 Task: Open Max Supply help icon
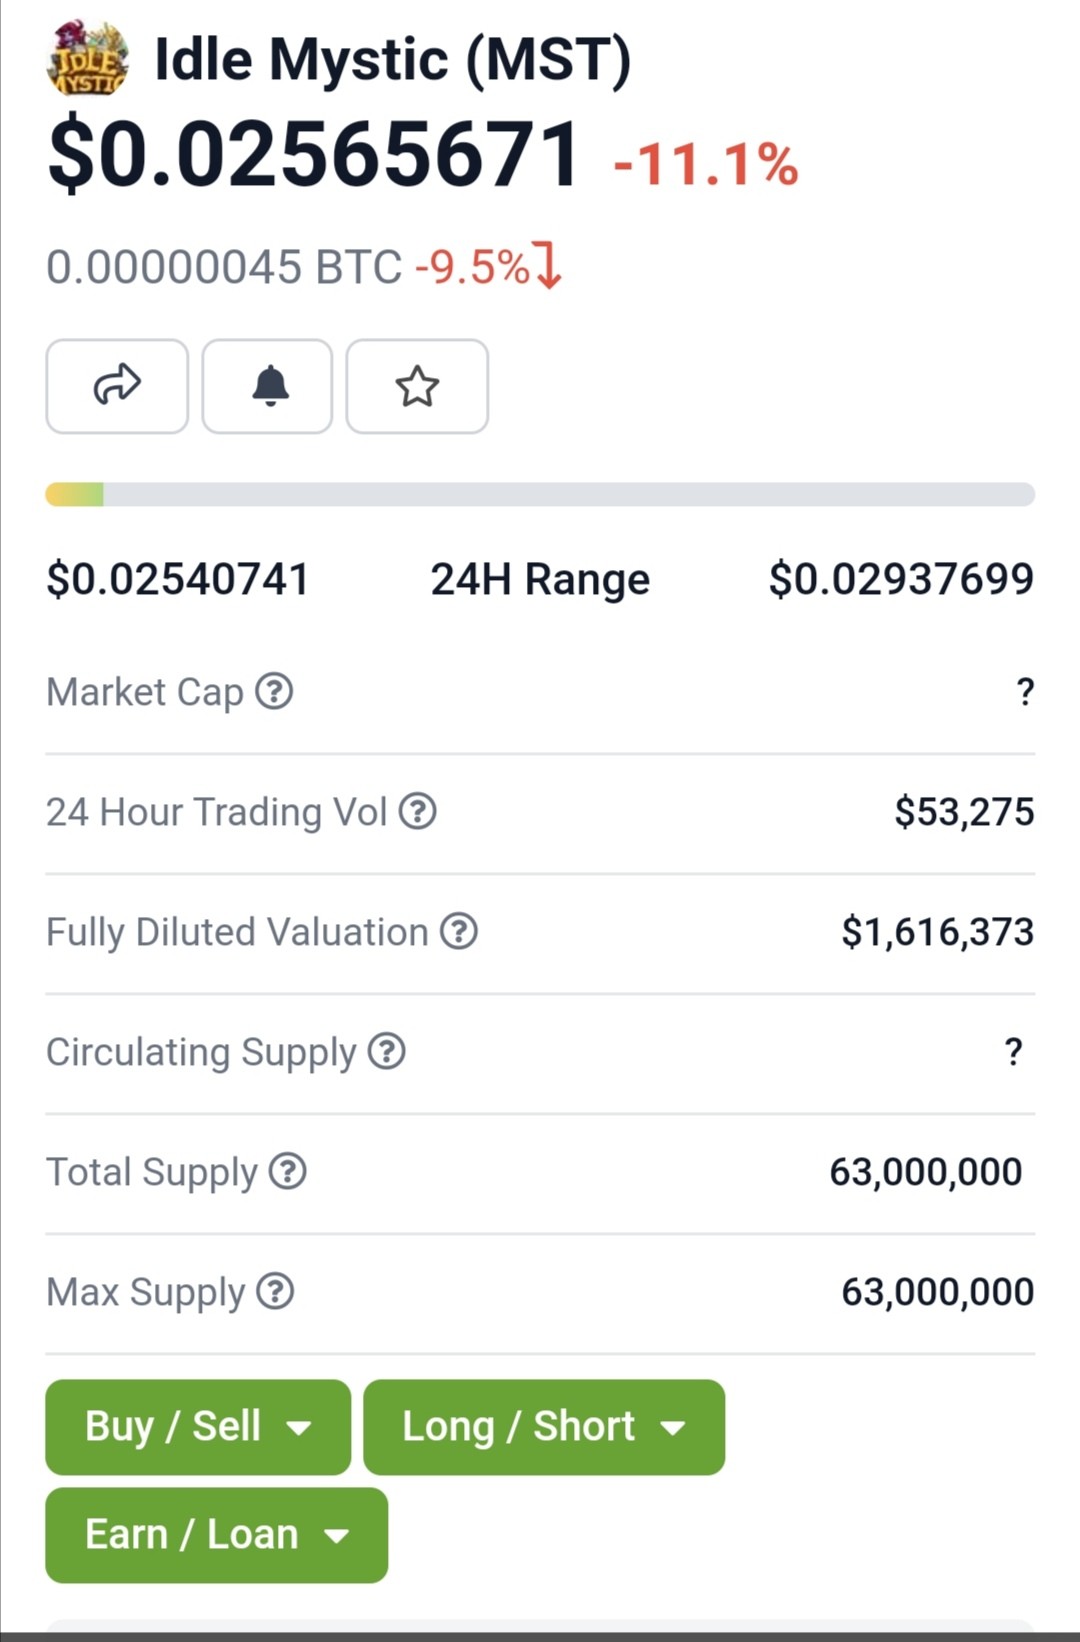click(275, 1291)
